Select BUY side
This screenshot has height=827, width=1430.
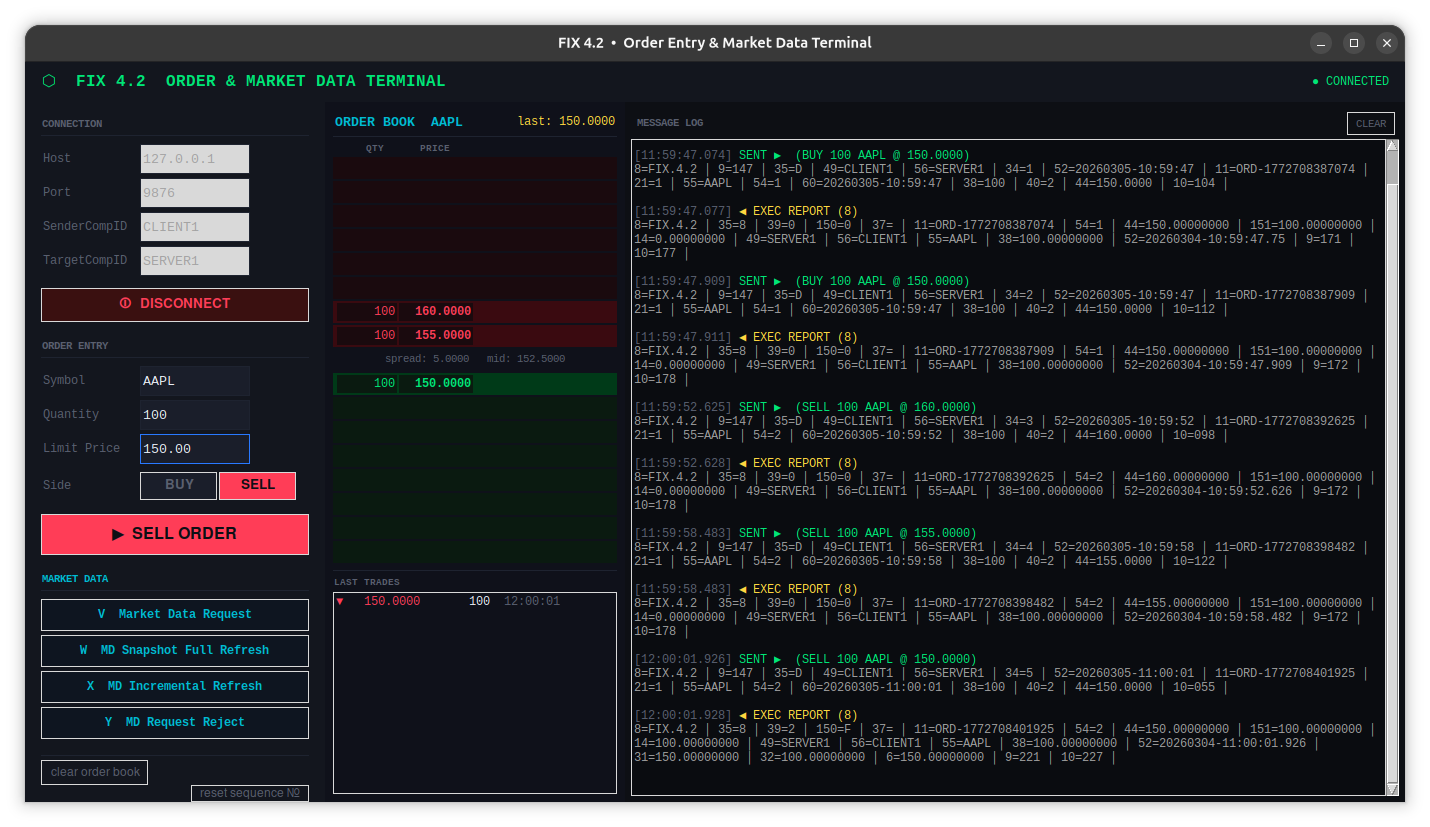tap(178, 485)
